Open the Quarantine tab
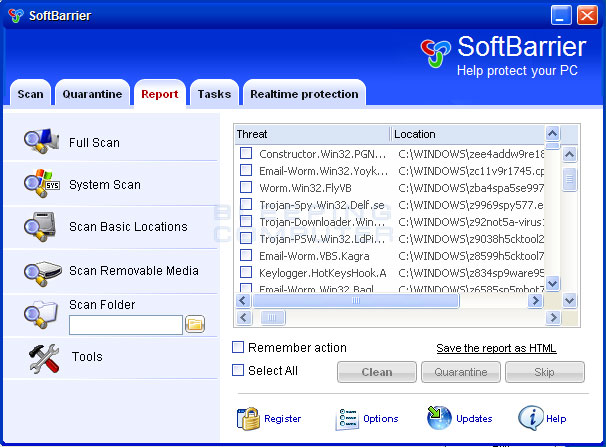The image size is (606, 447). (92, 94)
